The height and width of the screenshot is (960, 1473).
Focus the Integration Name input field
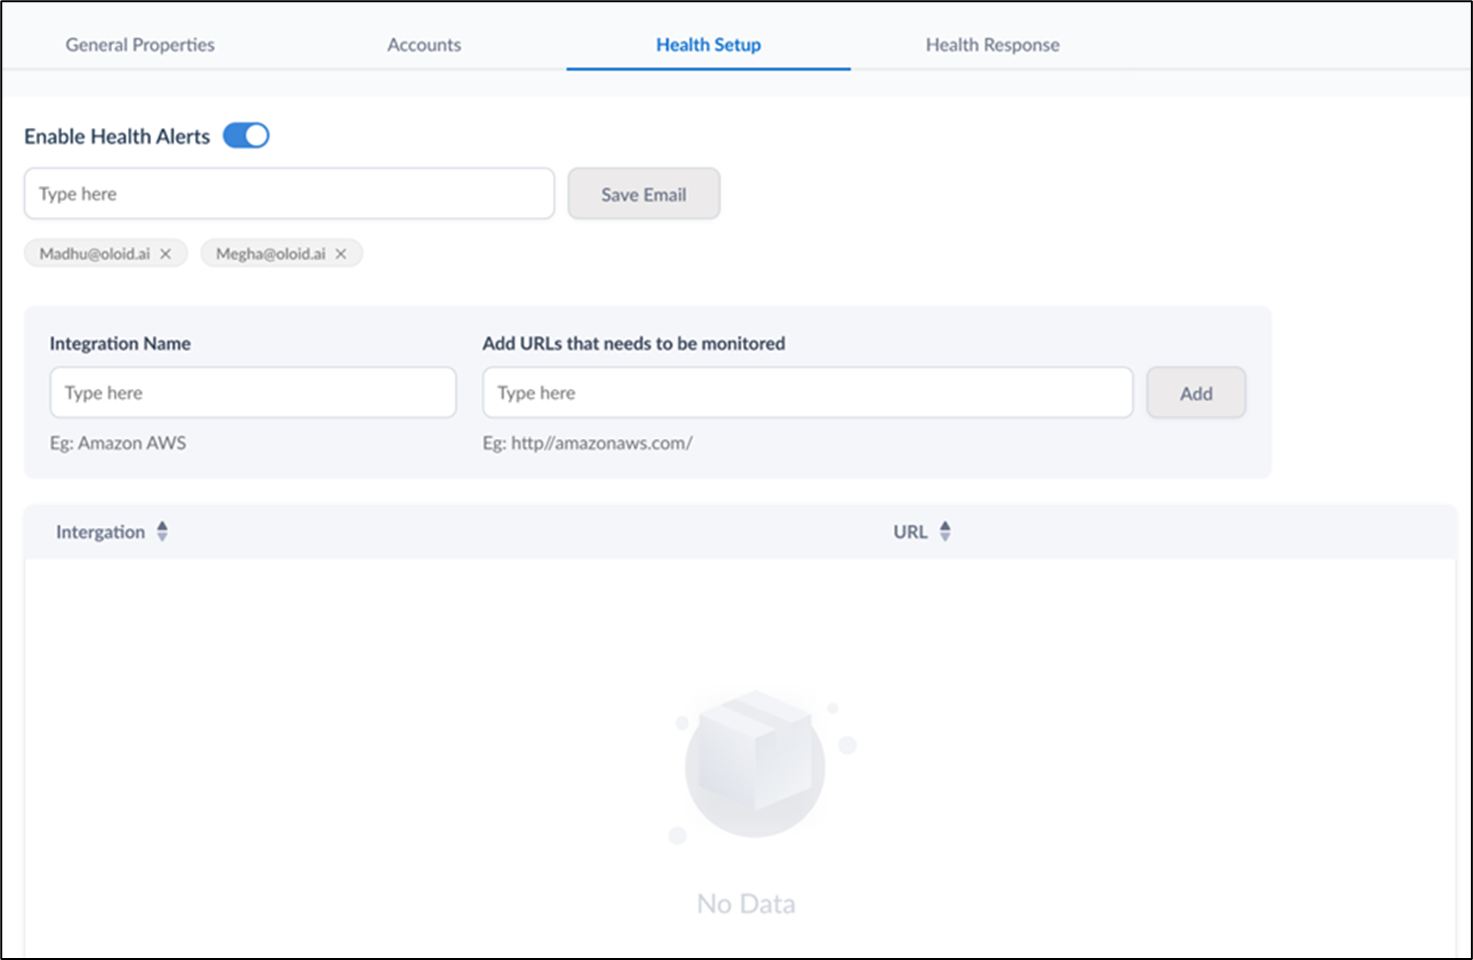(x=253, y=393)
